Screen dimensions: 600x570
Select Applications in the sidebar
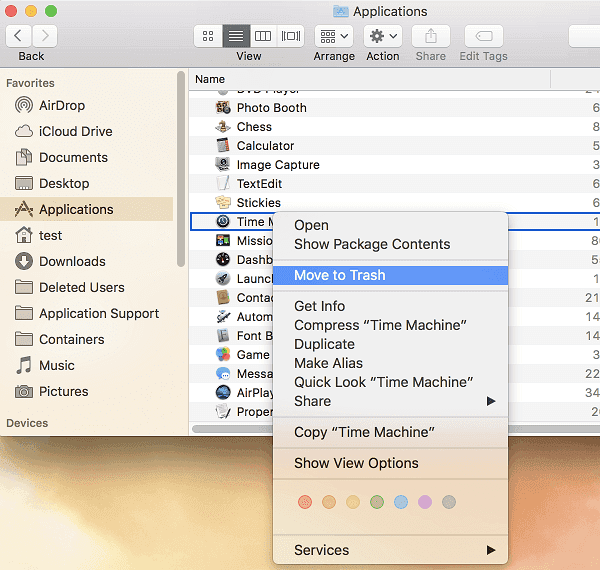point(86,209)
